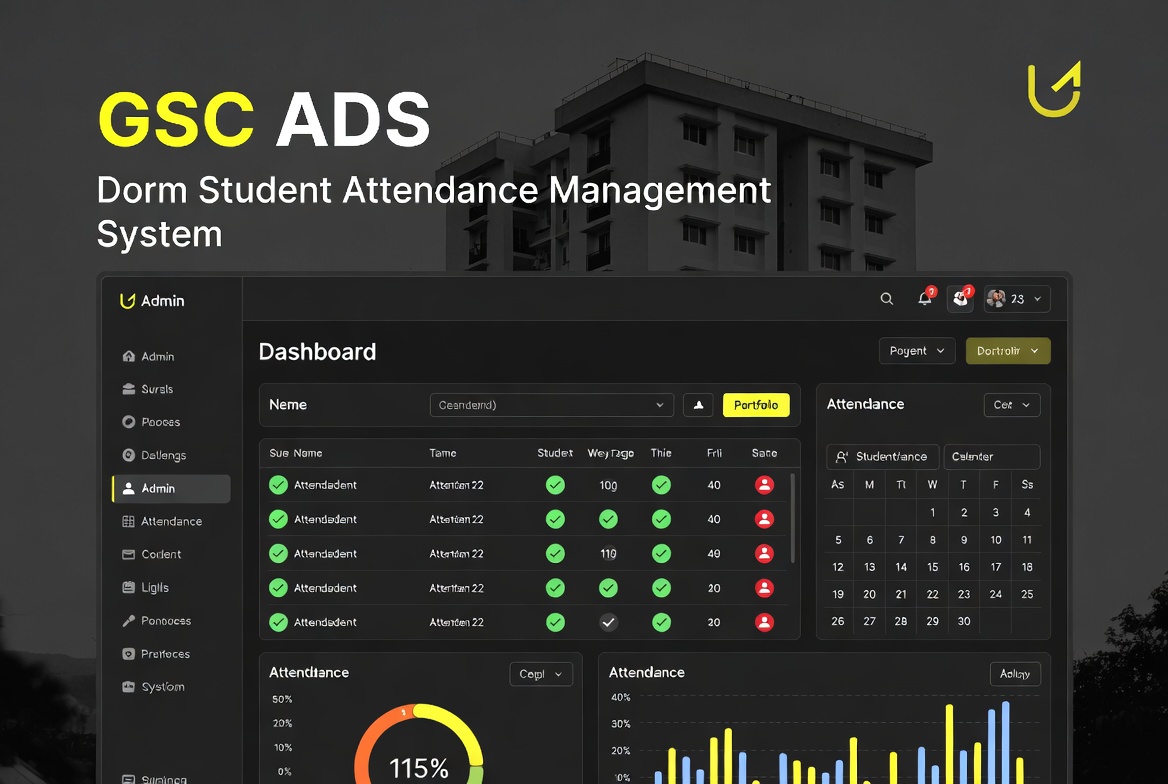Switch to the Student/ance tab
Viewport: 1168px width, 784px height.
(883, 457)
